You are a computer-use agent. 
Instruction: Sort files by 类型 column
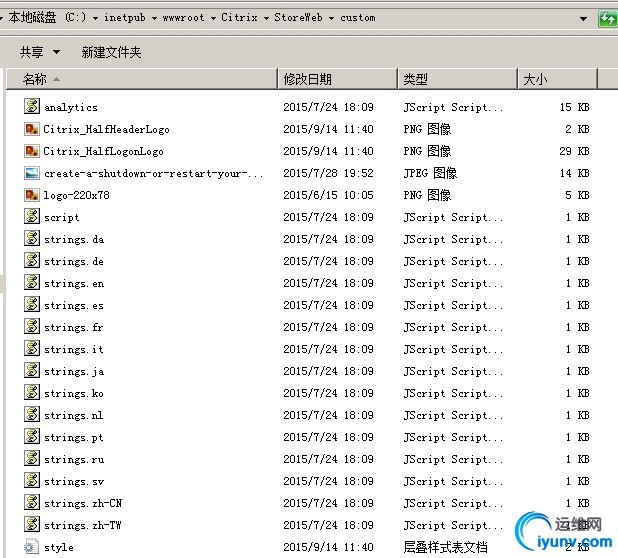tap(458, 79)
